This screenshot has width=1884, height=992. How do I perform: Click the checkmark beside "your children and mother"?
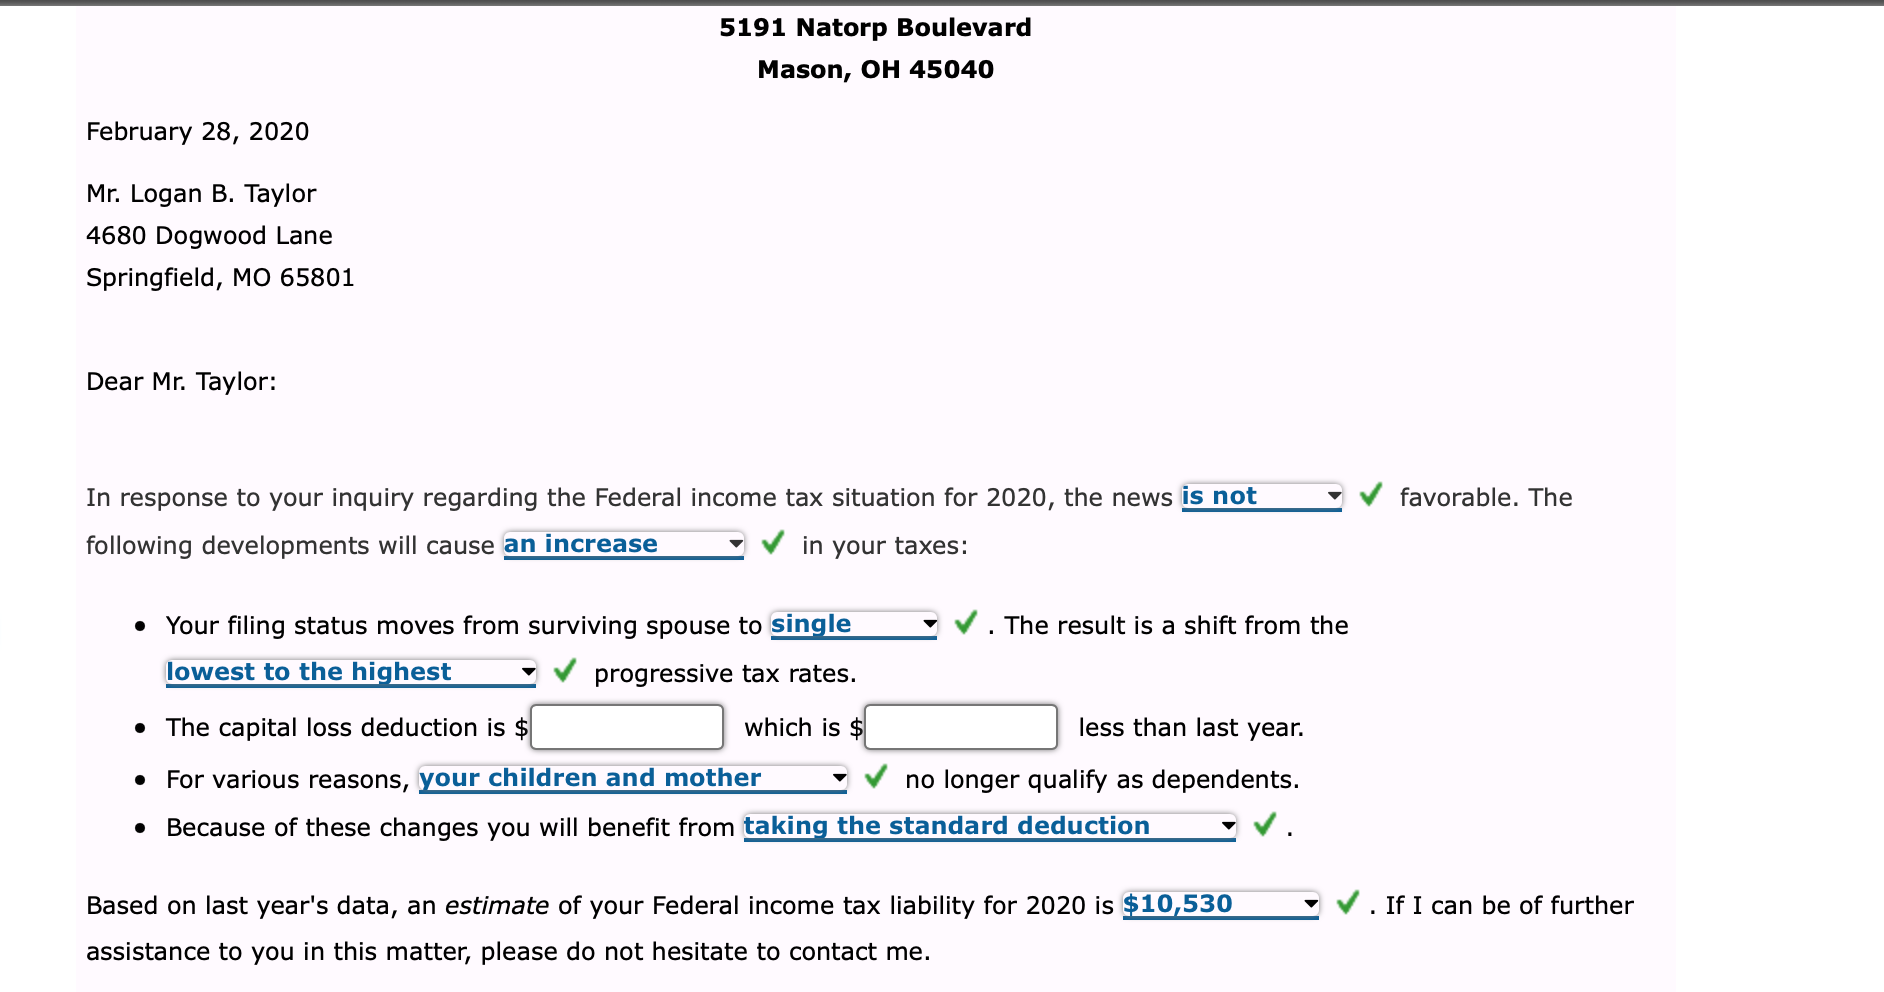pos(876,776)
